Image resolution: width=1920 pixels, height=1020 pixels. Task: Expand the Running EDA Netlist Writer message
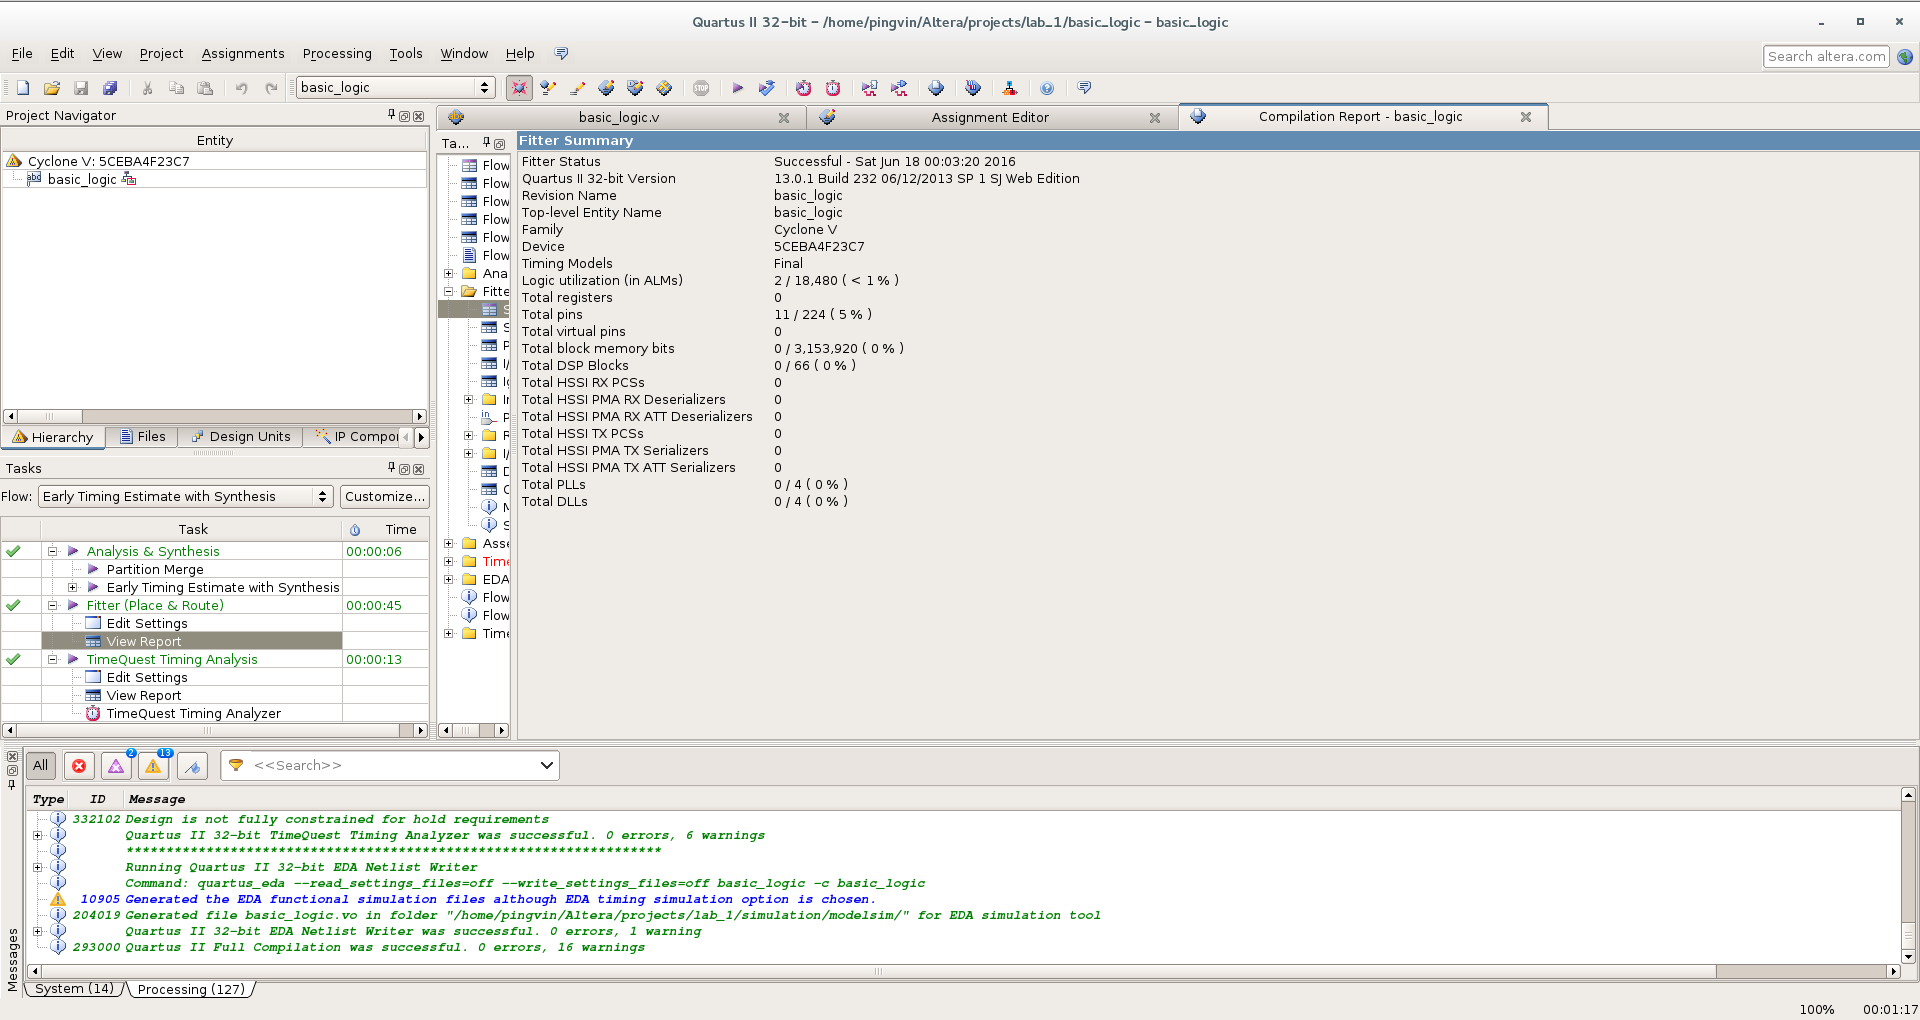coord(38,867)
